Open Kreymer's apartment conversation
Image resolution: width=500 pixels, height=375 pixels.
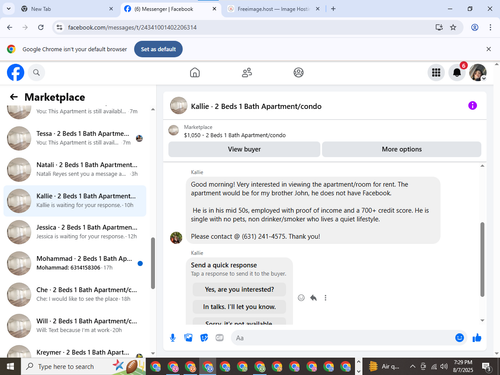(75, 351)
